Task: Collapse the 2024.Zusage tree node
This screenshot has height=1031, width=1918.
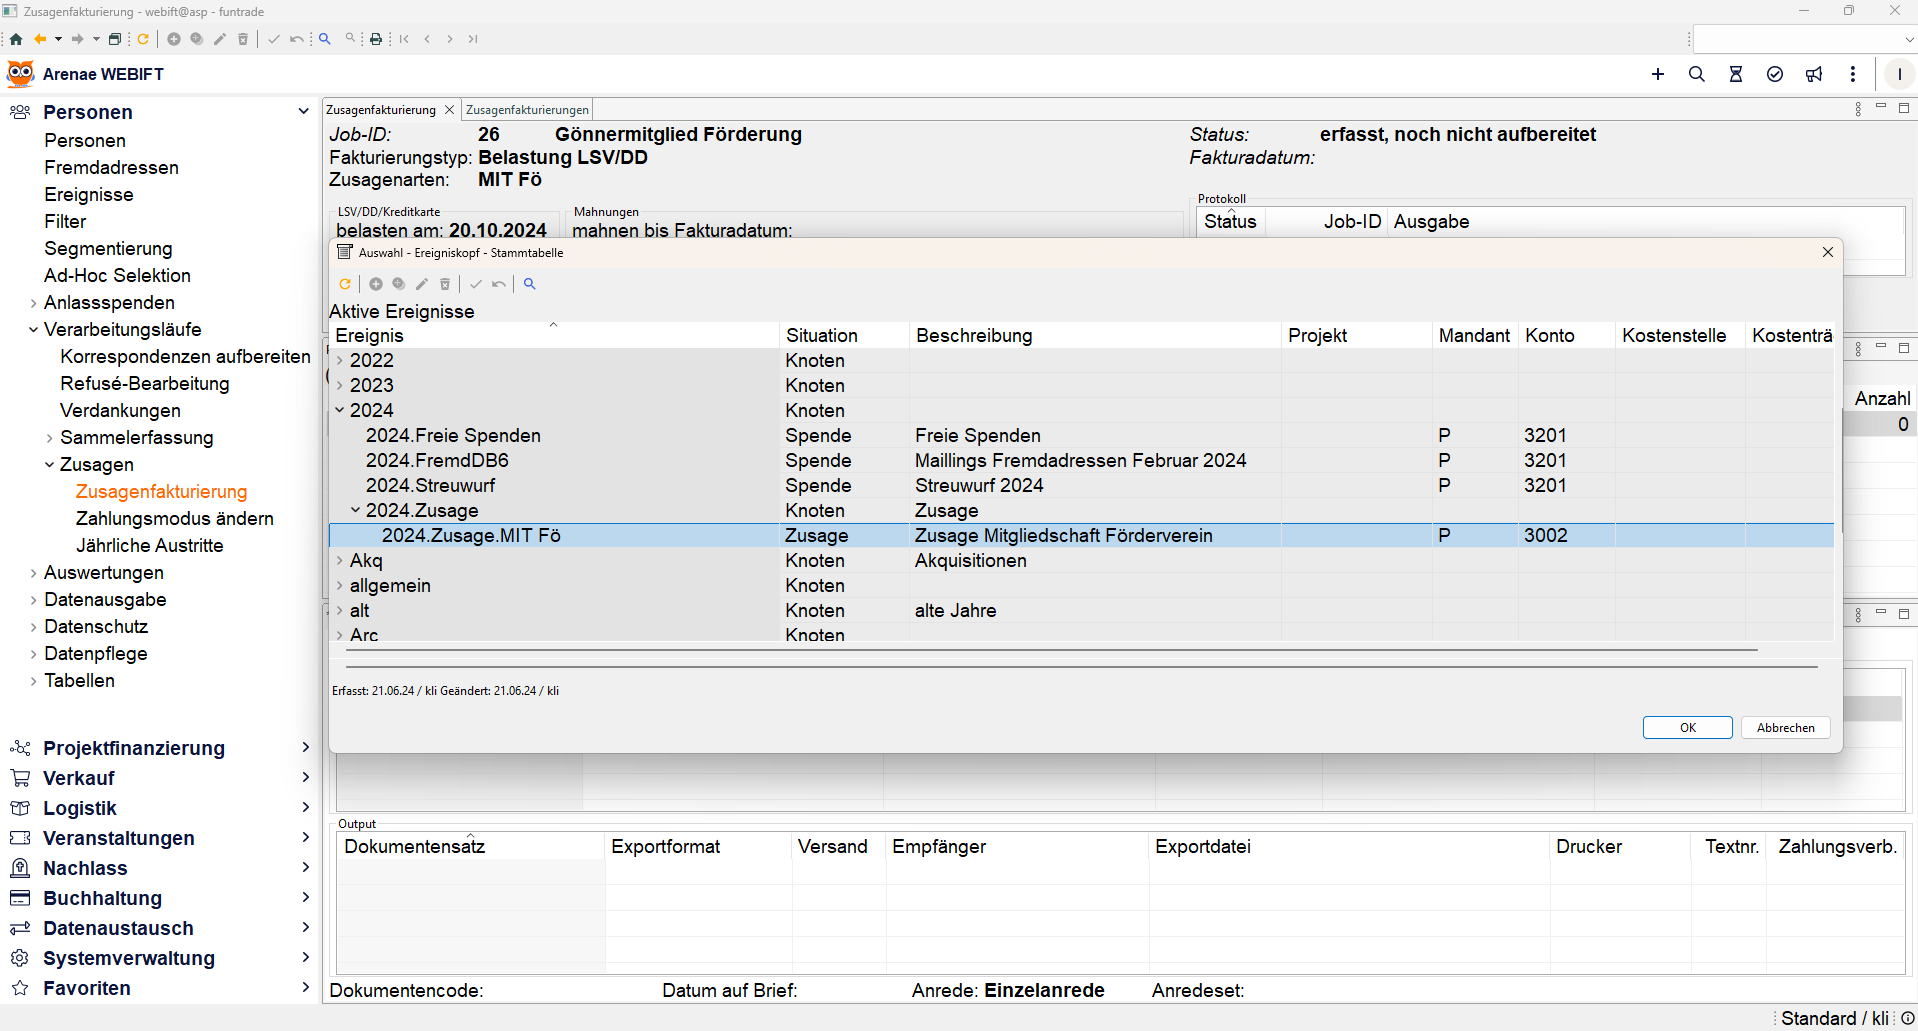Action: (355, 511)
